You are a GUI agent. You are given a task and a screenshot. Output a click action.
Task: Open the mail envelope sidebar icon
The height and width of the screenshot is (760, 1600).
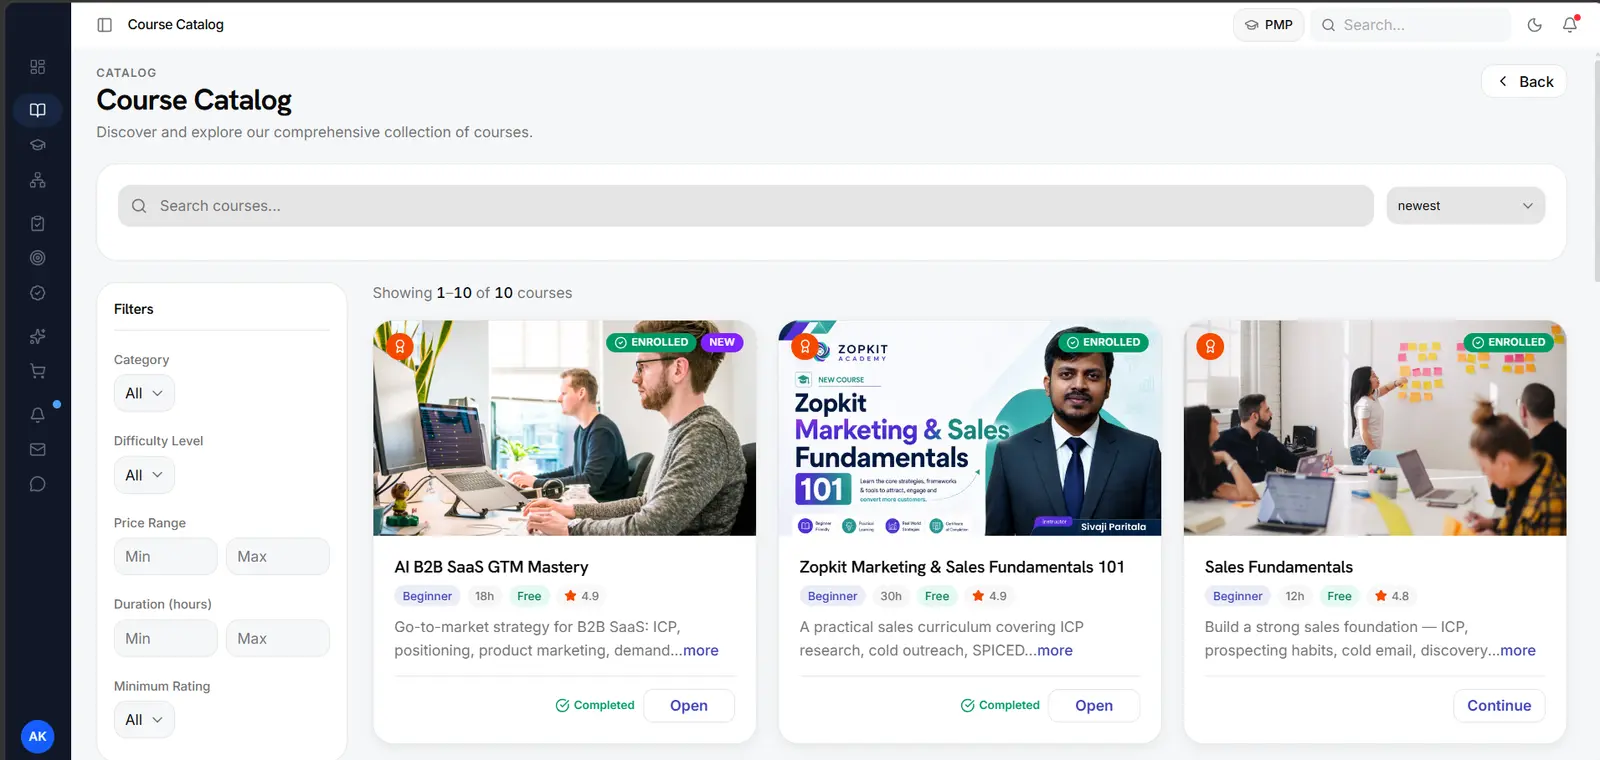38,449
